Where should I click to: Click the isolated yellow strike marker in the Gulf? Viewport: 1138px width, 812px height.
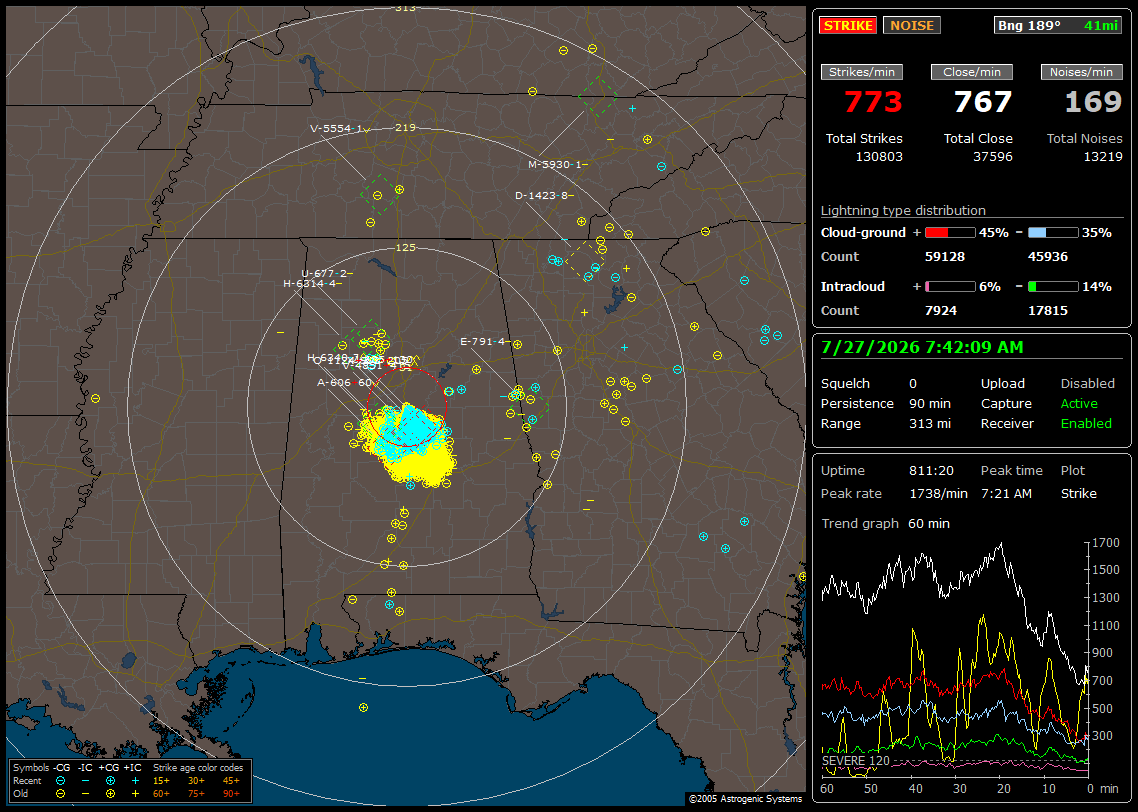364,708
